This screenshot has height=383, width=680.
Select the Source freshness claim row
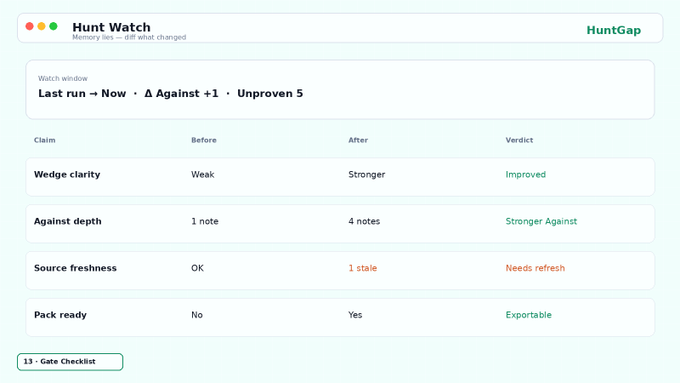point(340,271)
